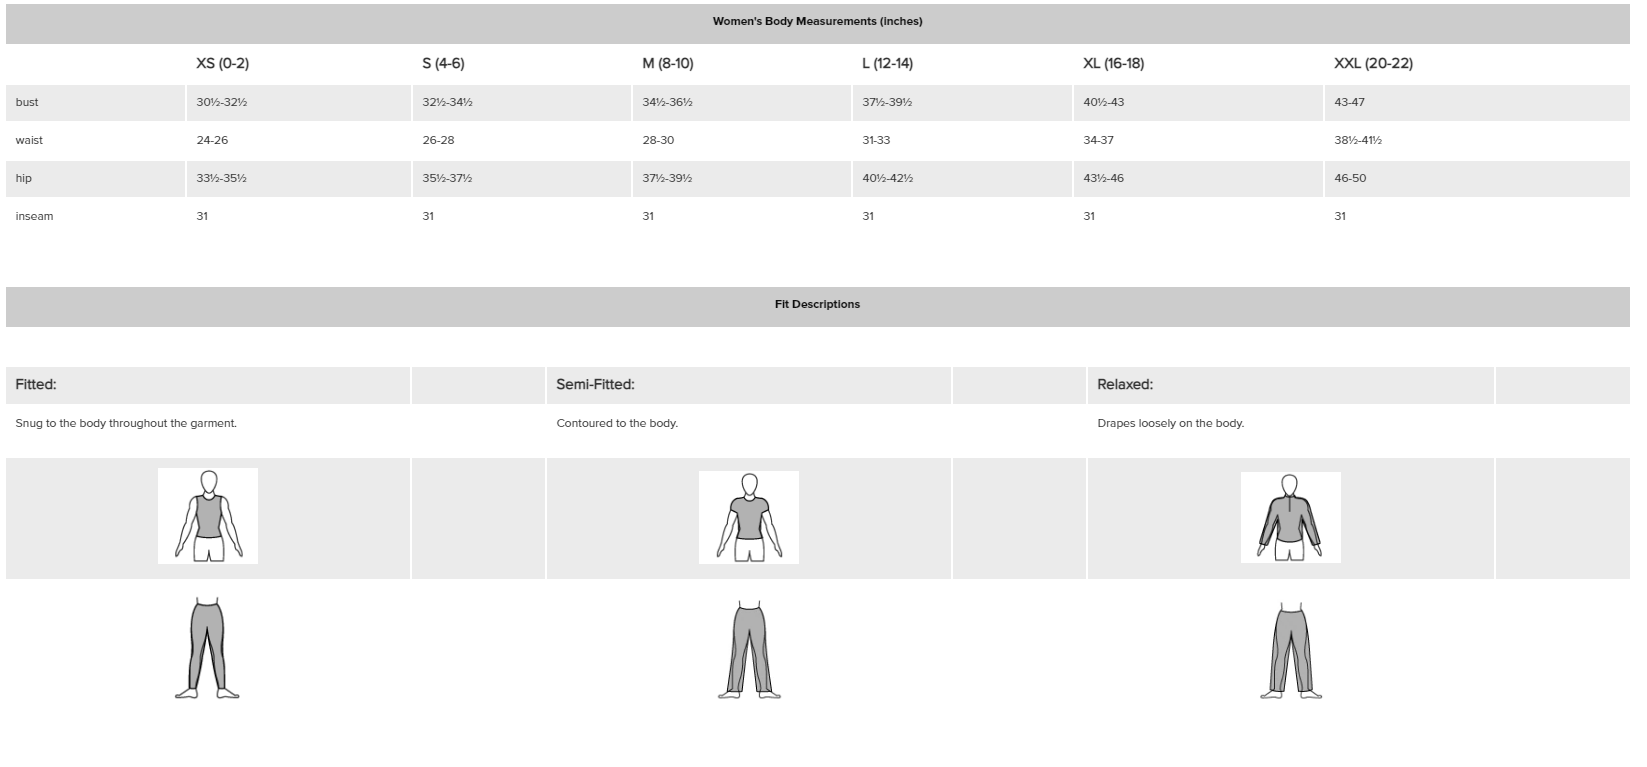The width and height of the screenshot is (1647, 767).
Task: Click the Fitted leggings illustration
Action: 208,648
